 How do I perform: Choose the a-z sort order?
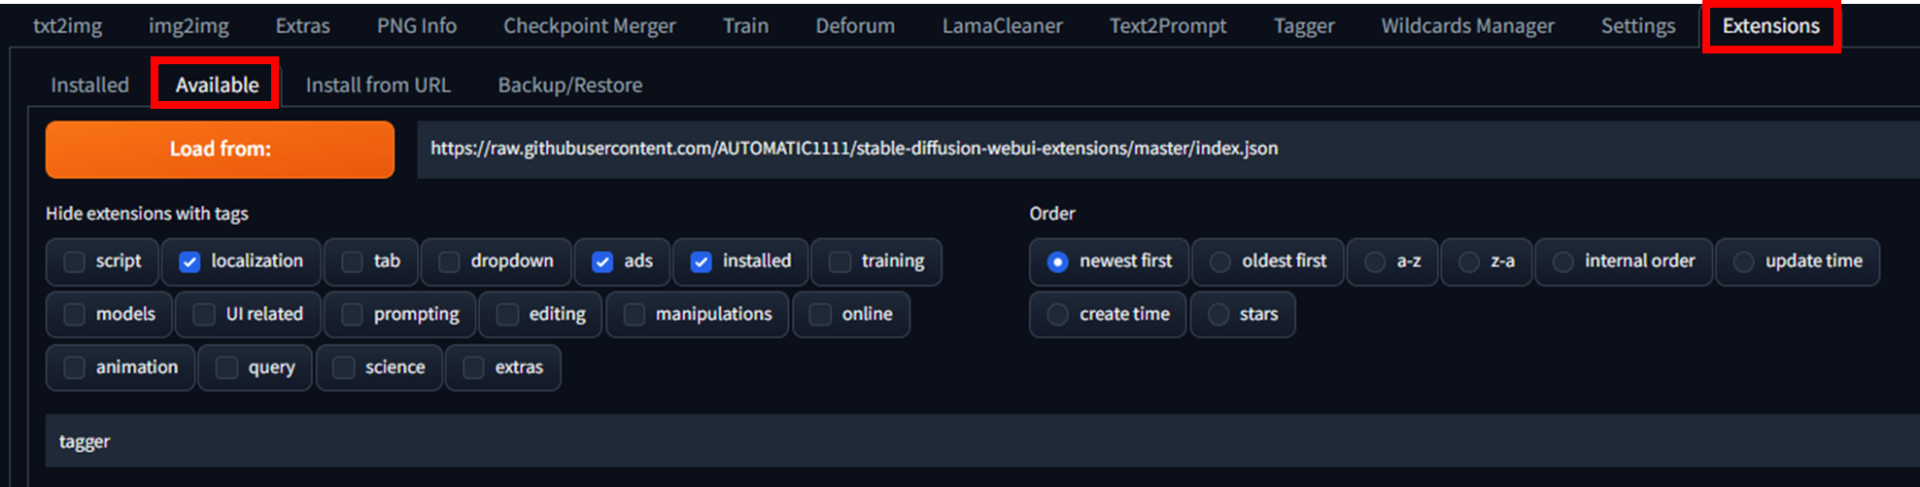(1375, 262)
